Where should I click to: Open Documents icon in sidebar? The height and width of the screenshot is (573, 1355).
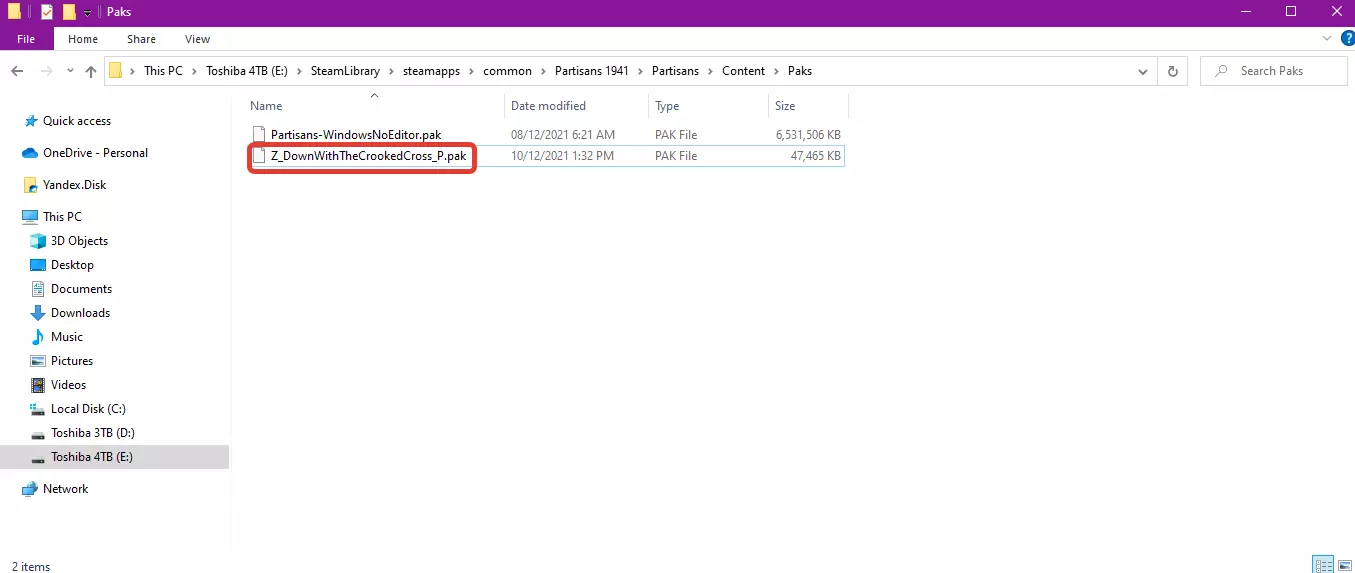[x=38, y=289]
